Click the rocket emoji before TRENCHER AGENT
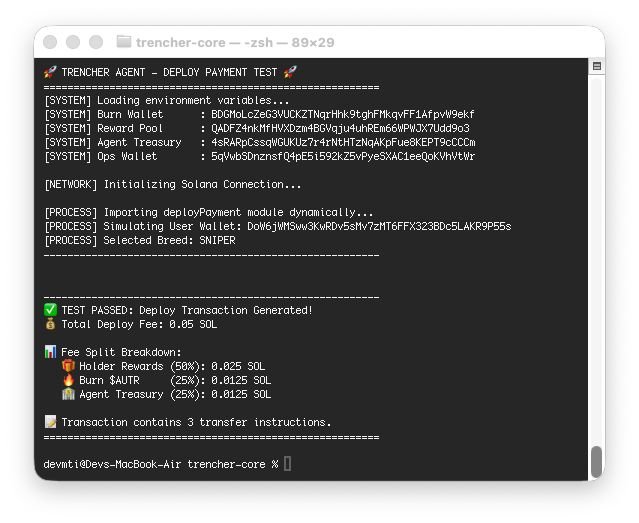Viewport: 639px width, 523px height. click(x=50, y=72)
